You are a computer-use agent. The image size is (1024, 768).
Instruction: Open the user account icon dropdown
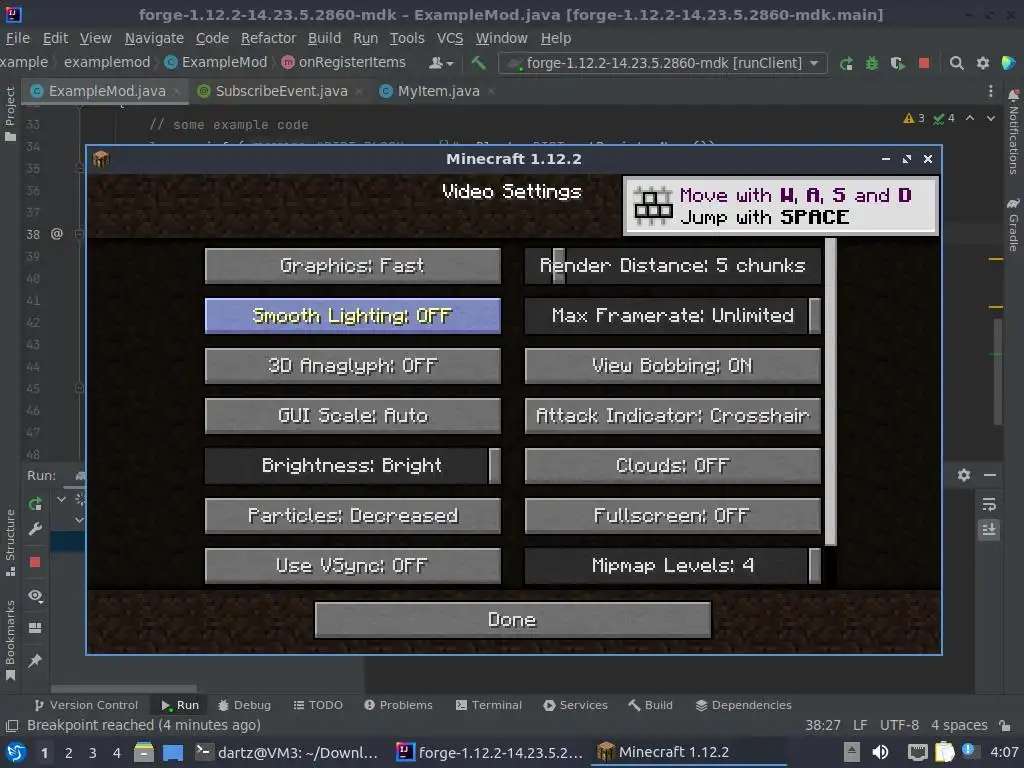tap(441, 63)
